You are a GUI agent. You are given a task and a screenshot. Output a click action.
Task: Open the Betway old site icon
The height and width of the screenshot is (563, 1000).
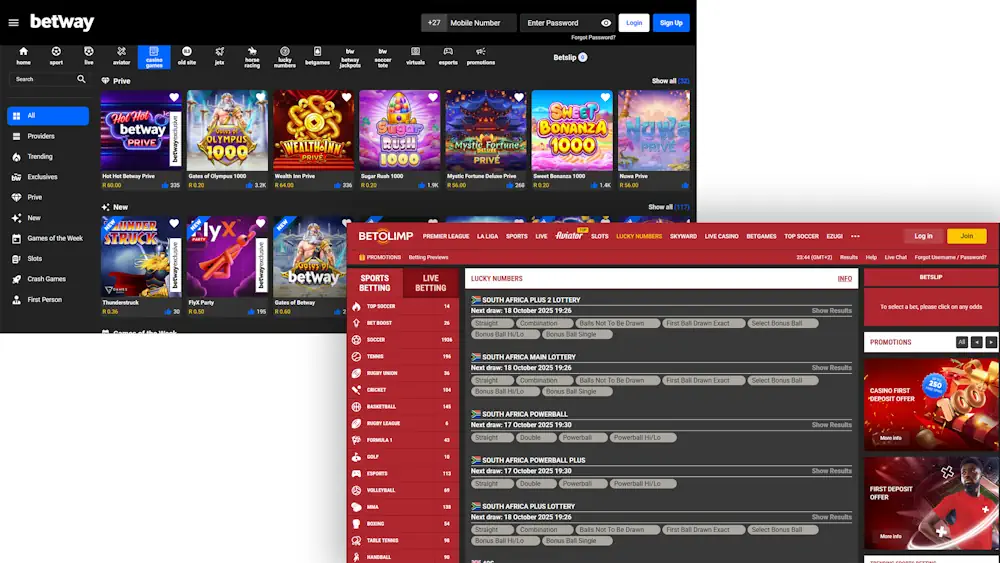(187, 56)
